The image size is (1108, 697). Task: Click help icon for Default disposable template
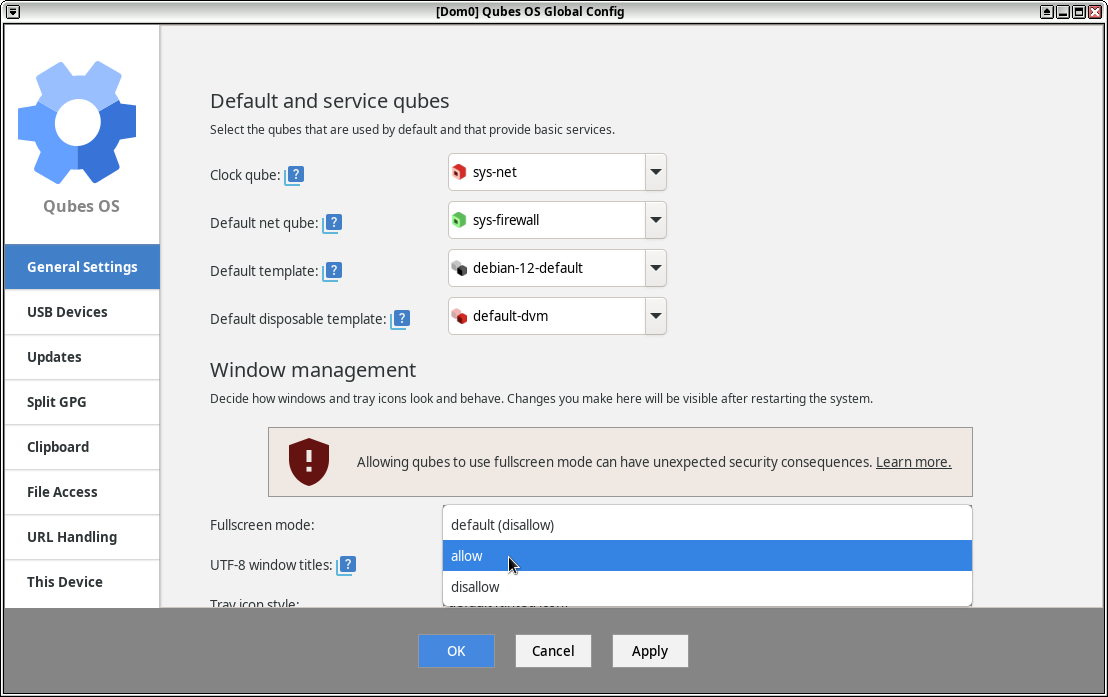pyautogui.click(x=400, y=319)
